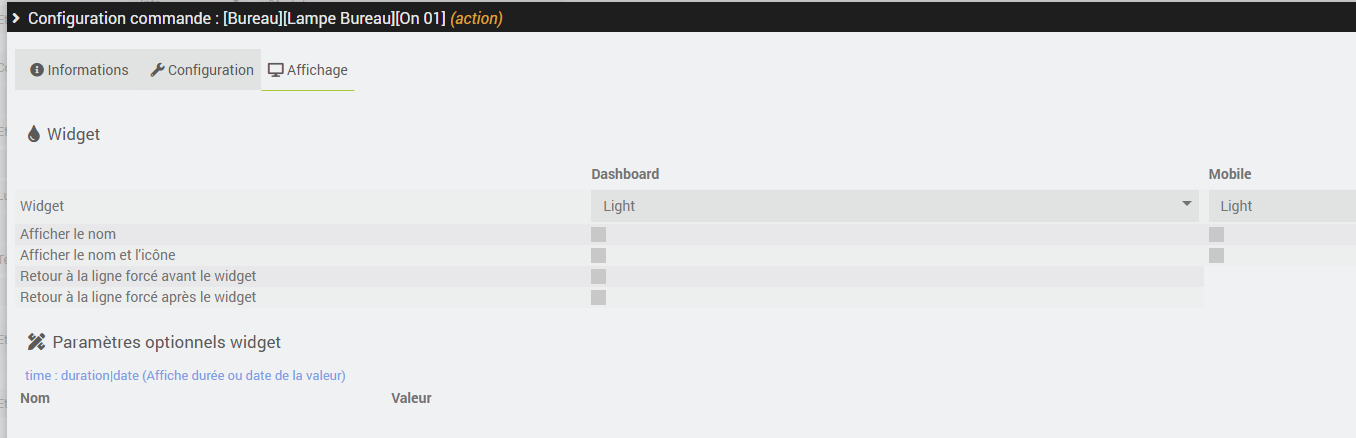Viewport: 1356px width, 438px height.
Task: Enable 'Retour à la ligne forcé après' checkbox
Action: [598, 297]
